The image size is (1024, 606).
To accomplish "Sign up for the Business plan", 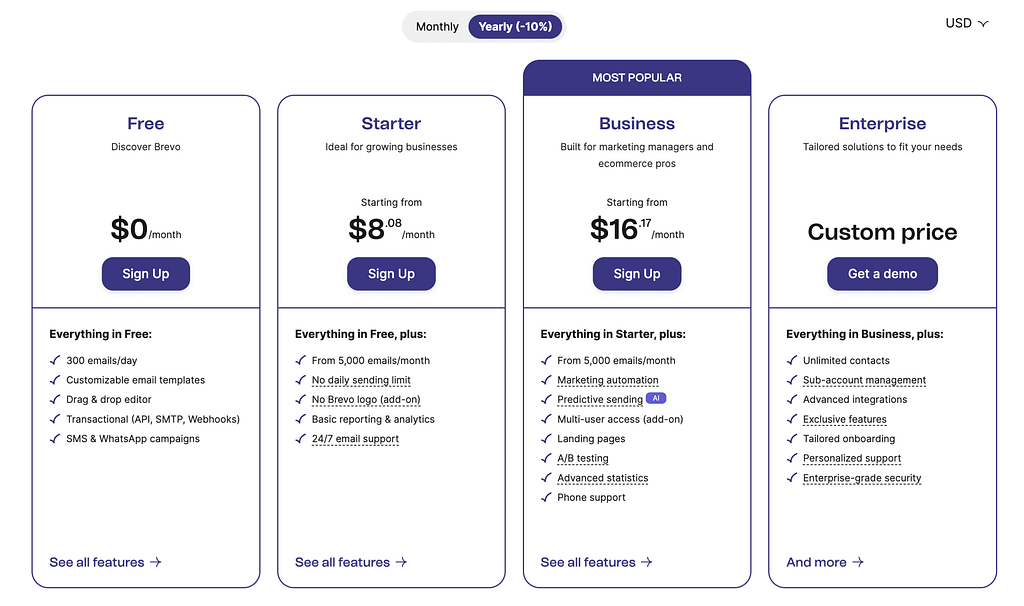I will coord(637,274).
